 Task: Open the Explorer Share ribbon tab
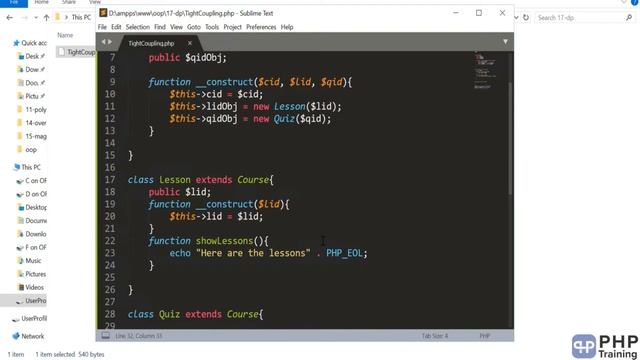pos(69,2)
